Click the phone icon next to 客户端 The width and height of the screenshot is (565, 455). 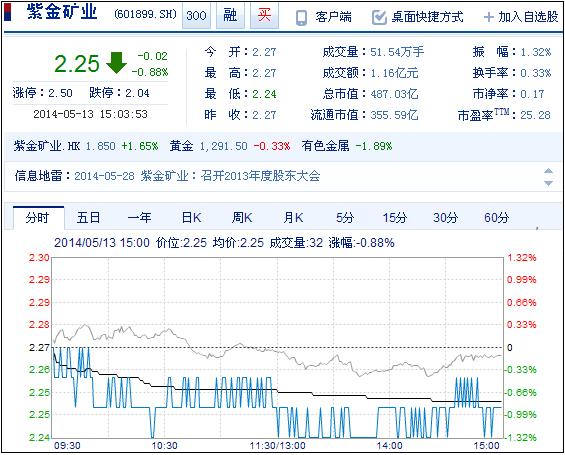(x=301, y=18)
